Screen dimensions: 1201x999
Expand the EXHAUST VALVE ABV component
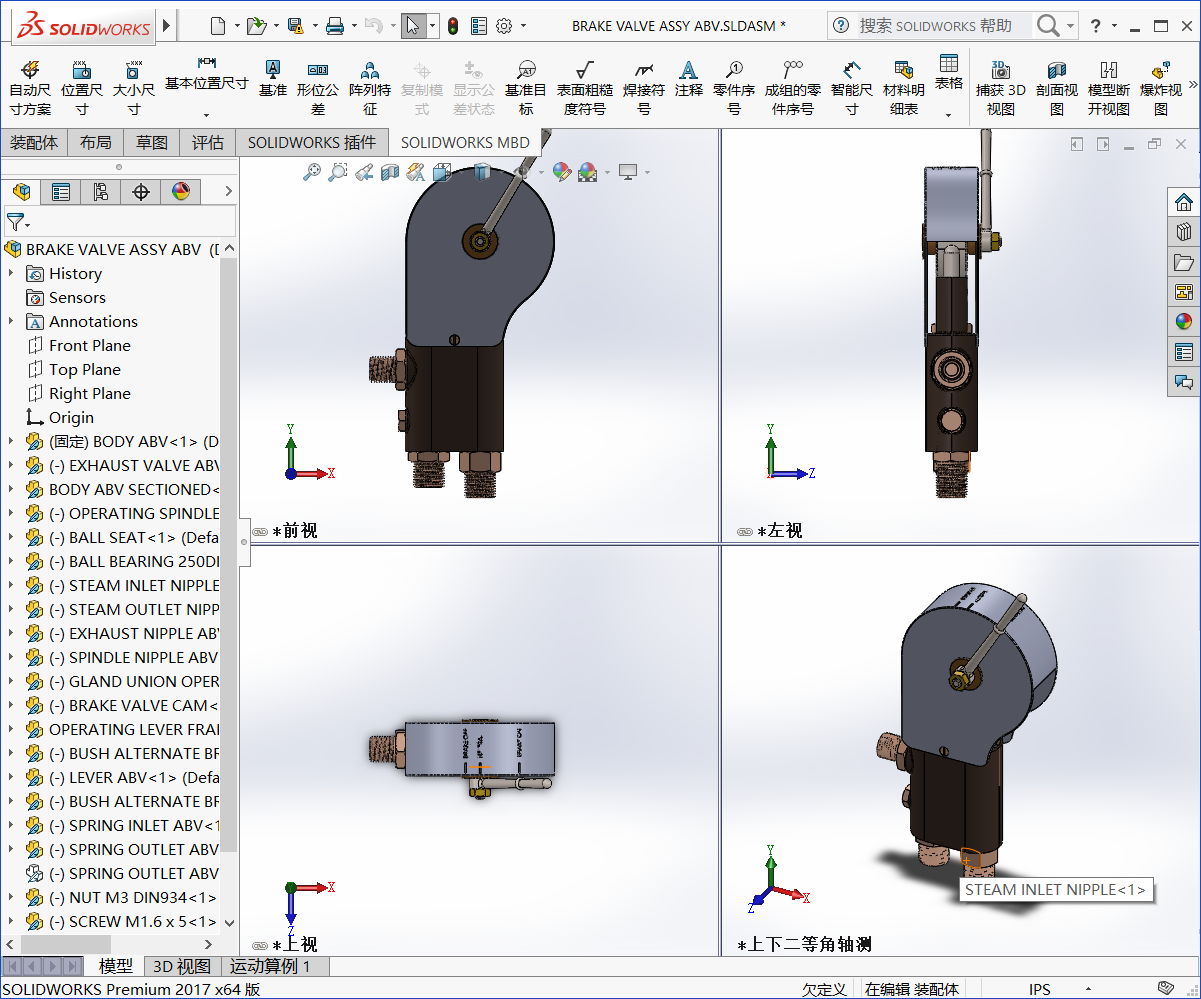pos(11,465)
